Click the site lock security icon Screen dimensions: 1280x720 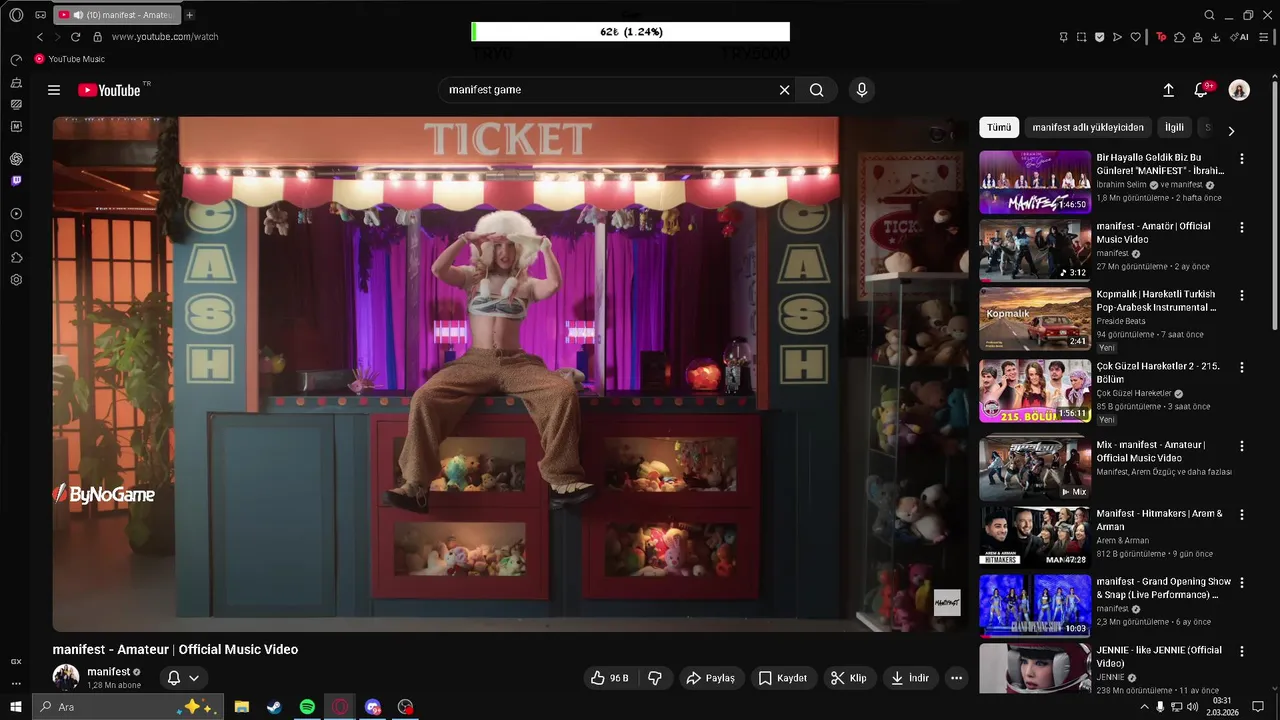click(97, 37)
